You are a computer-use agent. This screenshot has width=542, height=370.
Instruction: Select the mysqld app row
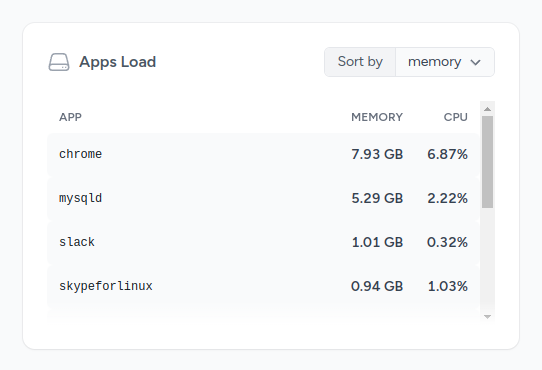pos(263,198)
